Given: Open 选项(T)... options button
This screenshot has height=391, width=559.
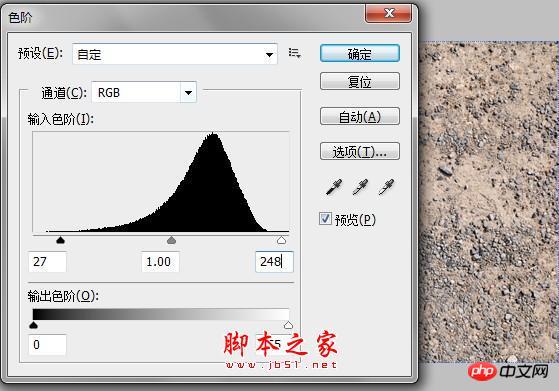Looking at the screenshot, I should point(360,151).
